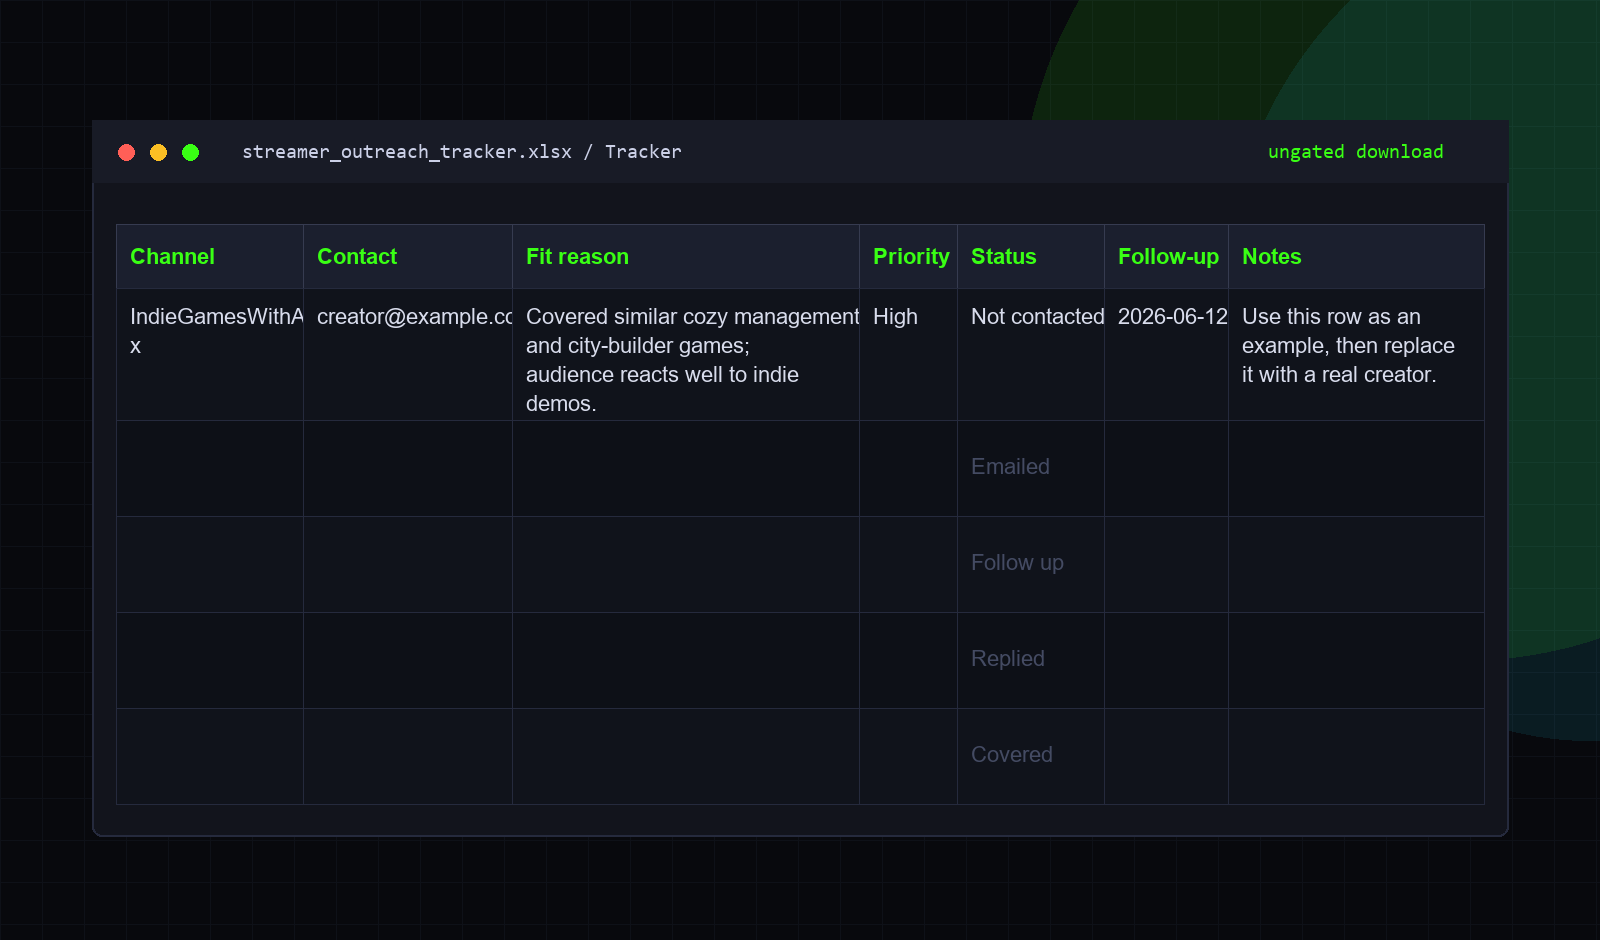
Task: Select the Not contacted status cell
Action: (x=1031, y=355)
